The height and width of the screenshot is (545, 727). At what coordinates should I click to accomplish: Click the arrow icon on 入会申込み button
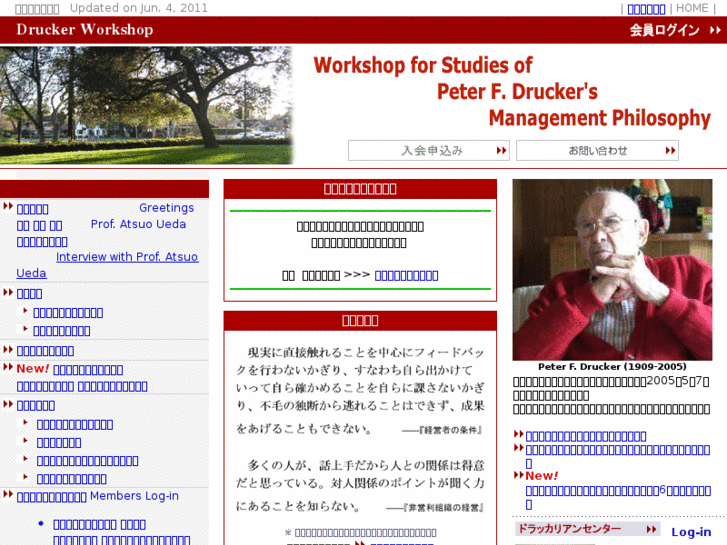coord(501,150)
